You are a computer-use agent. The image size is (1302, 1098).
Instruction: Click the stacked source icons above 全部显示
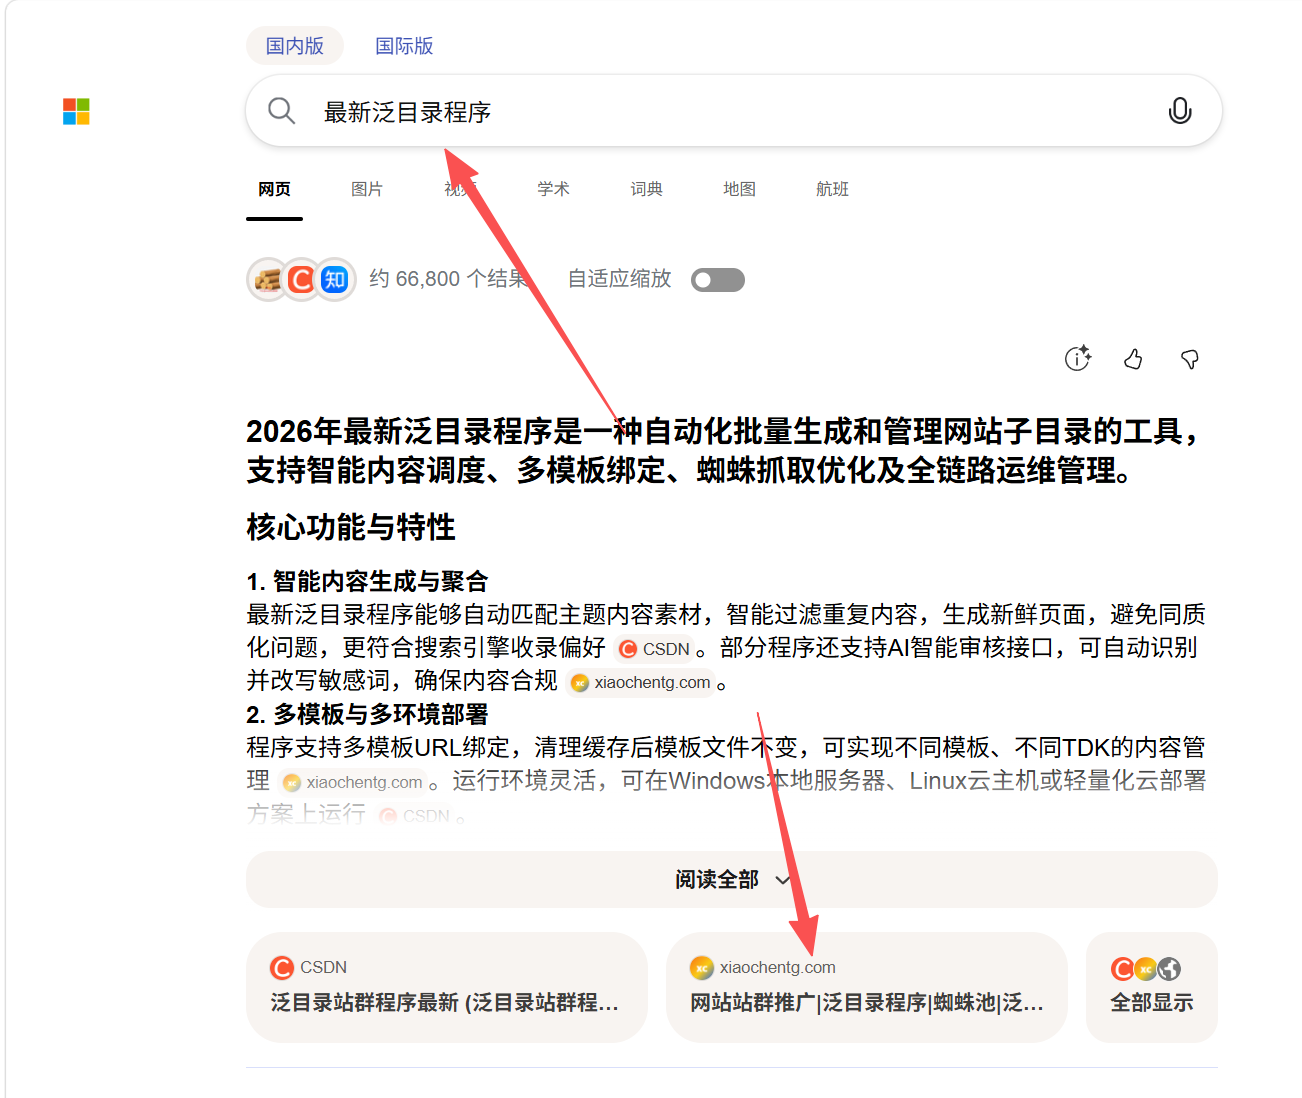pyautogui.click(x=1146, y=968)
